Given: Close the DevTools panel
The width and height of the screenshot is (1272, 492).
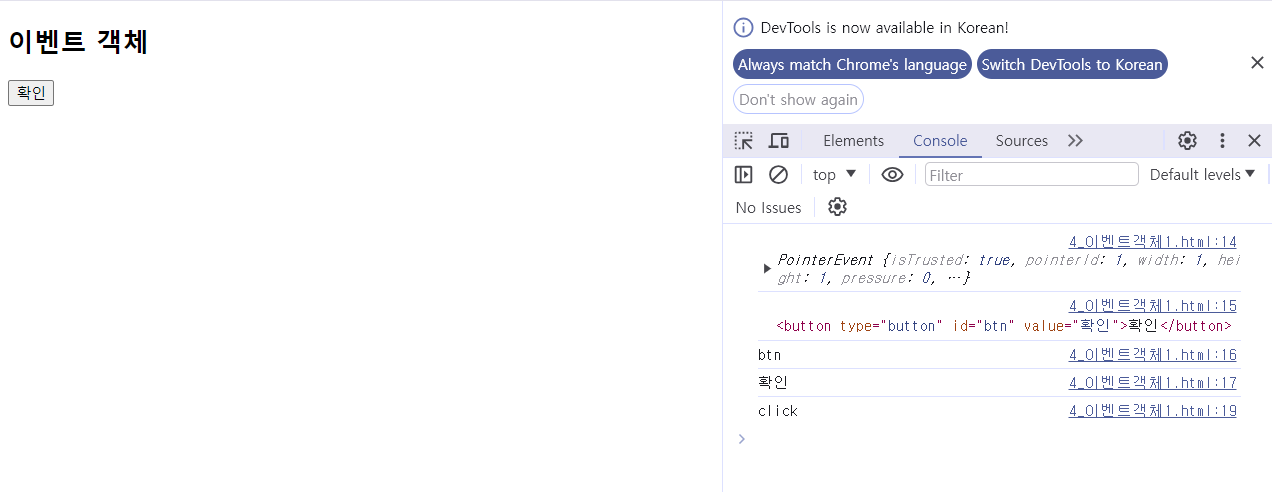Looking at the screenshot, I should [1254, 141].
